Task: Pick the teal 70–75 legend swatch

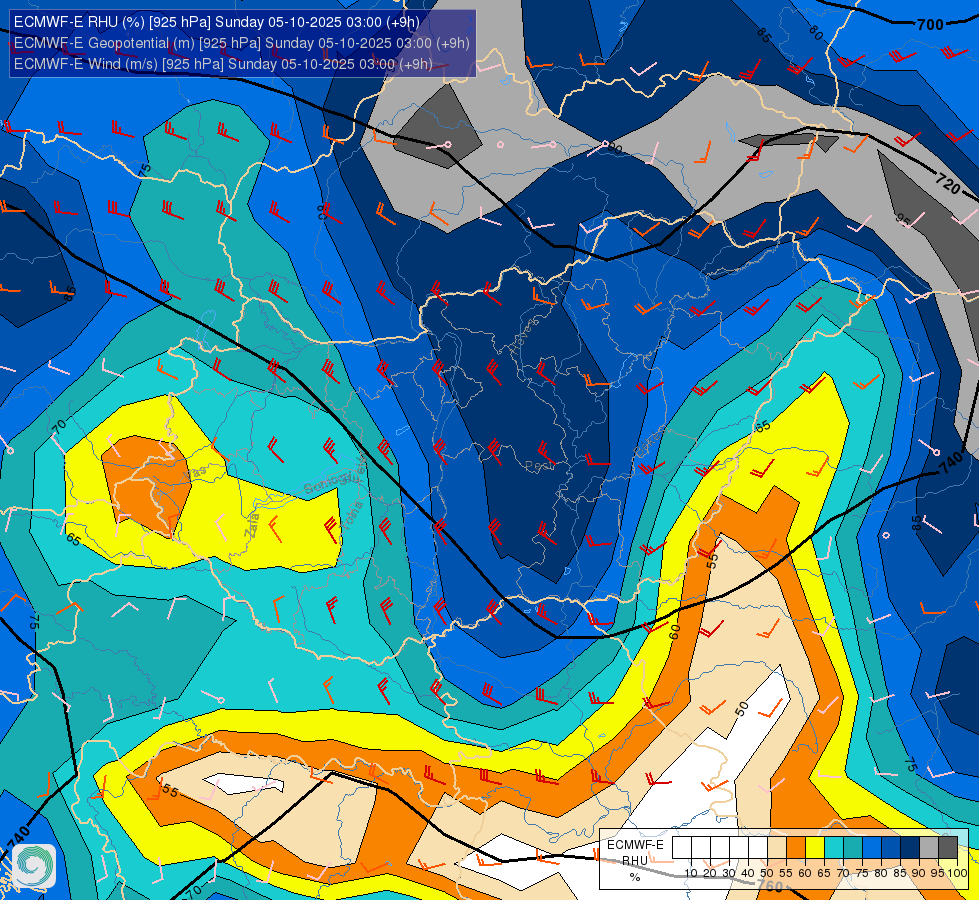Action: point(853,847)
